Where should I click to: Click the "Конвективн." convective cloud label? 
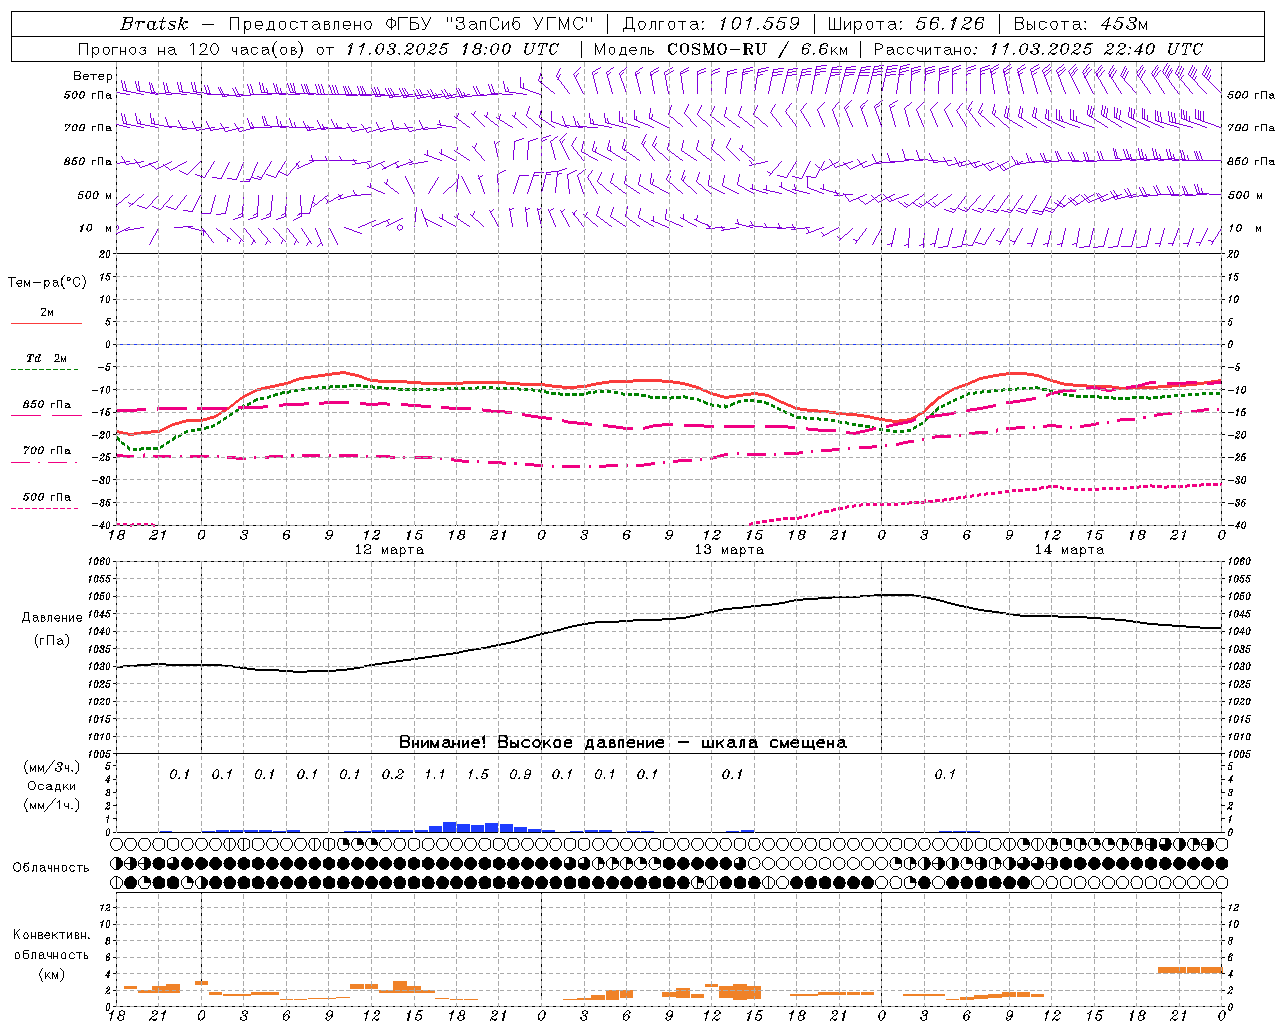click(51, 935)
